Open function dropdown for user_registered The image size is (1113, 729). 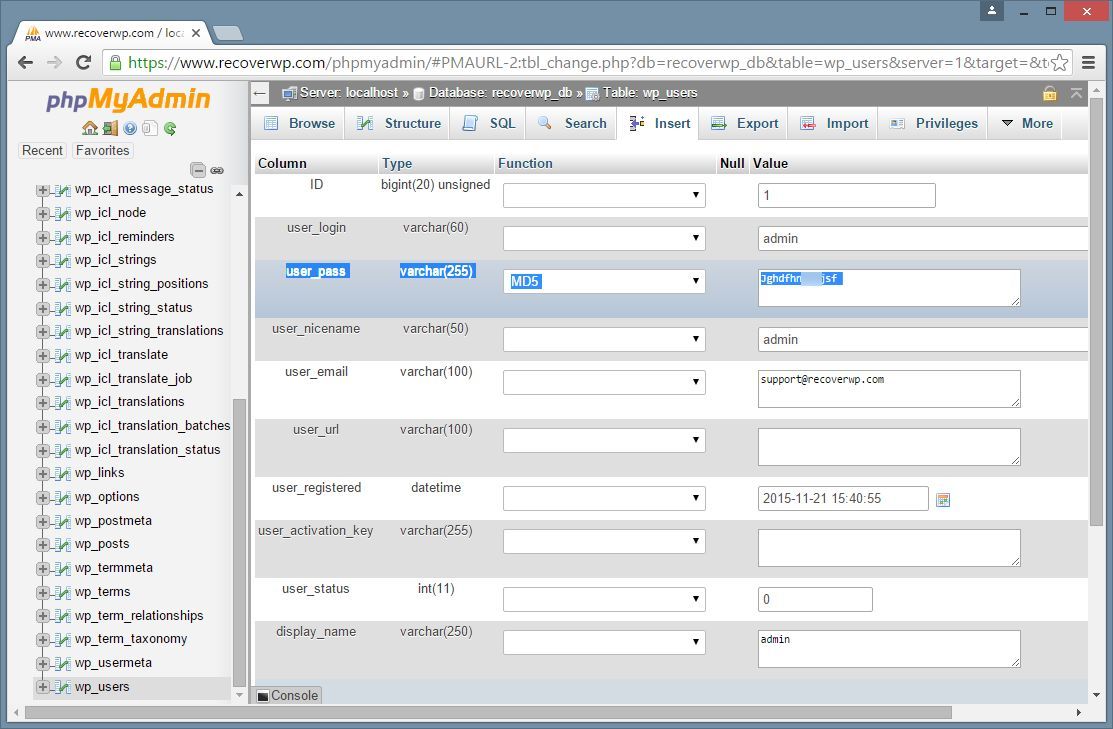(x=604, y=498)
